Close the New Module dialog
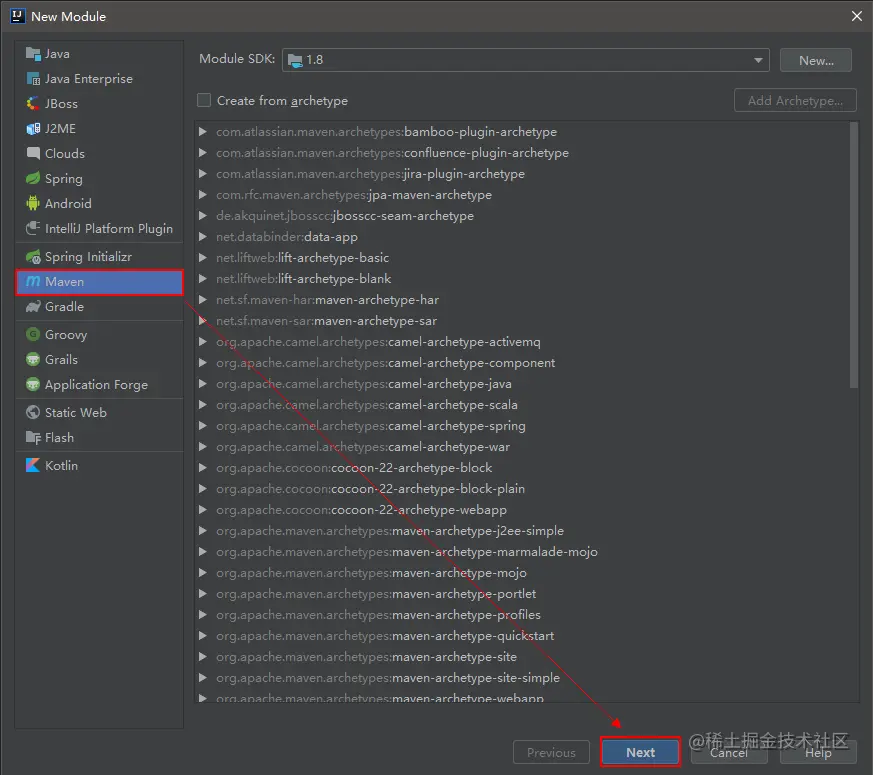Viewport: 873px width, 775px height. point(857,16)
